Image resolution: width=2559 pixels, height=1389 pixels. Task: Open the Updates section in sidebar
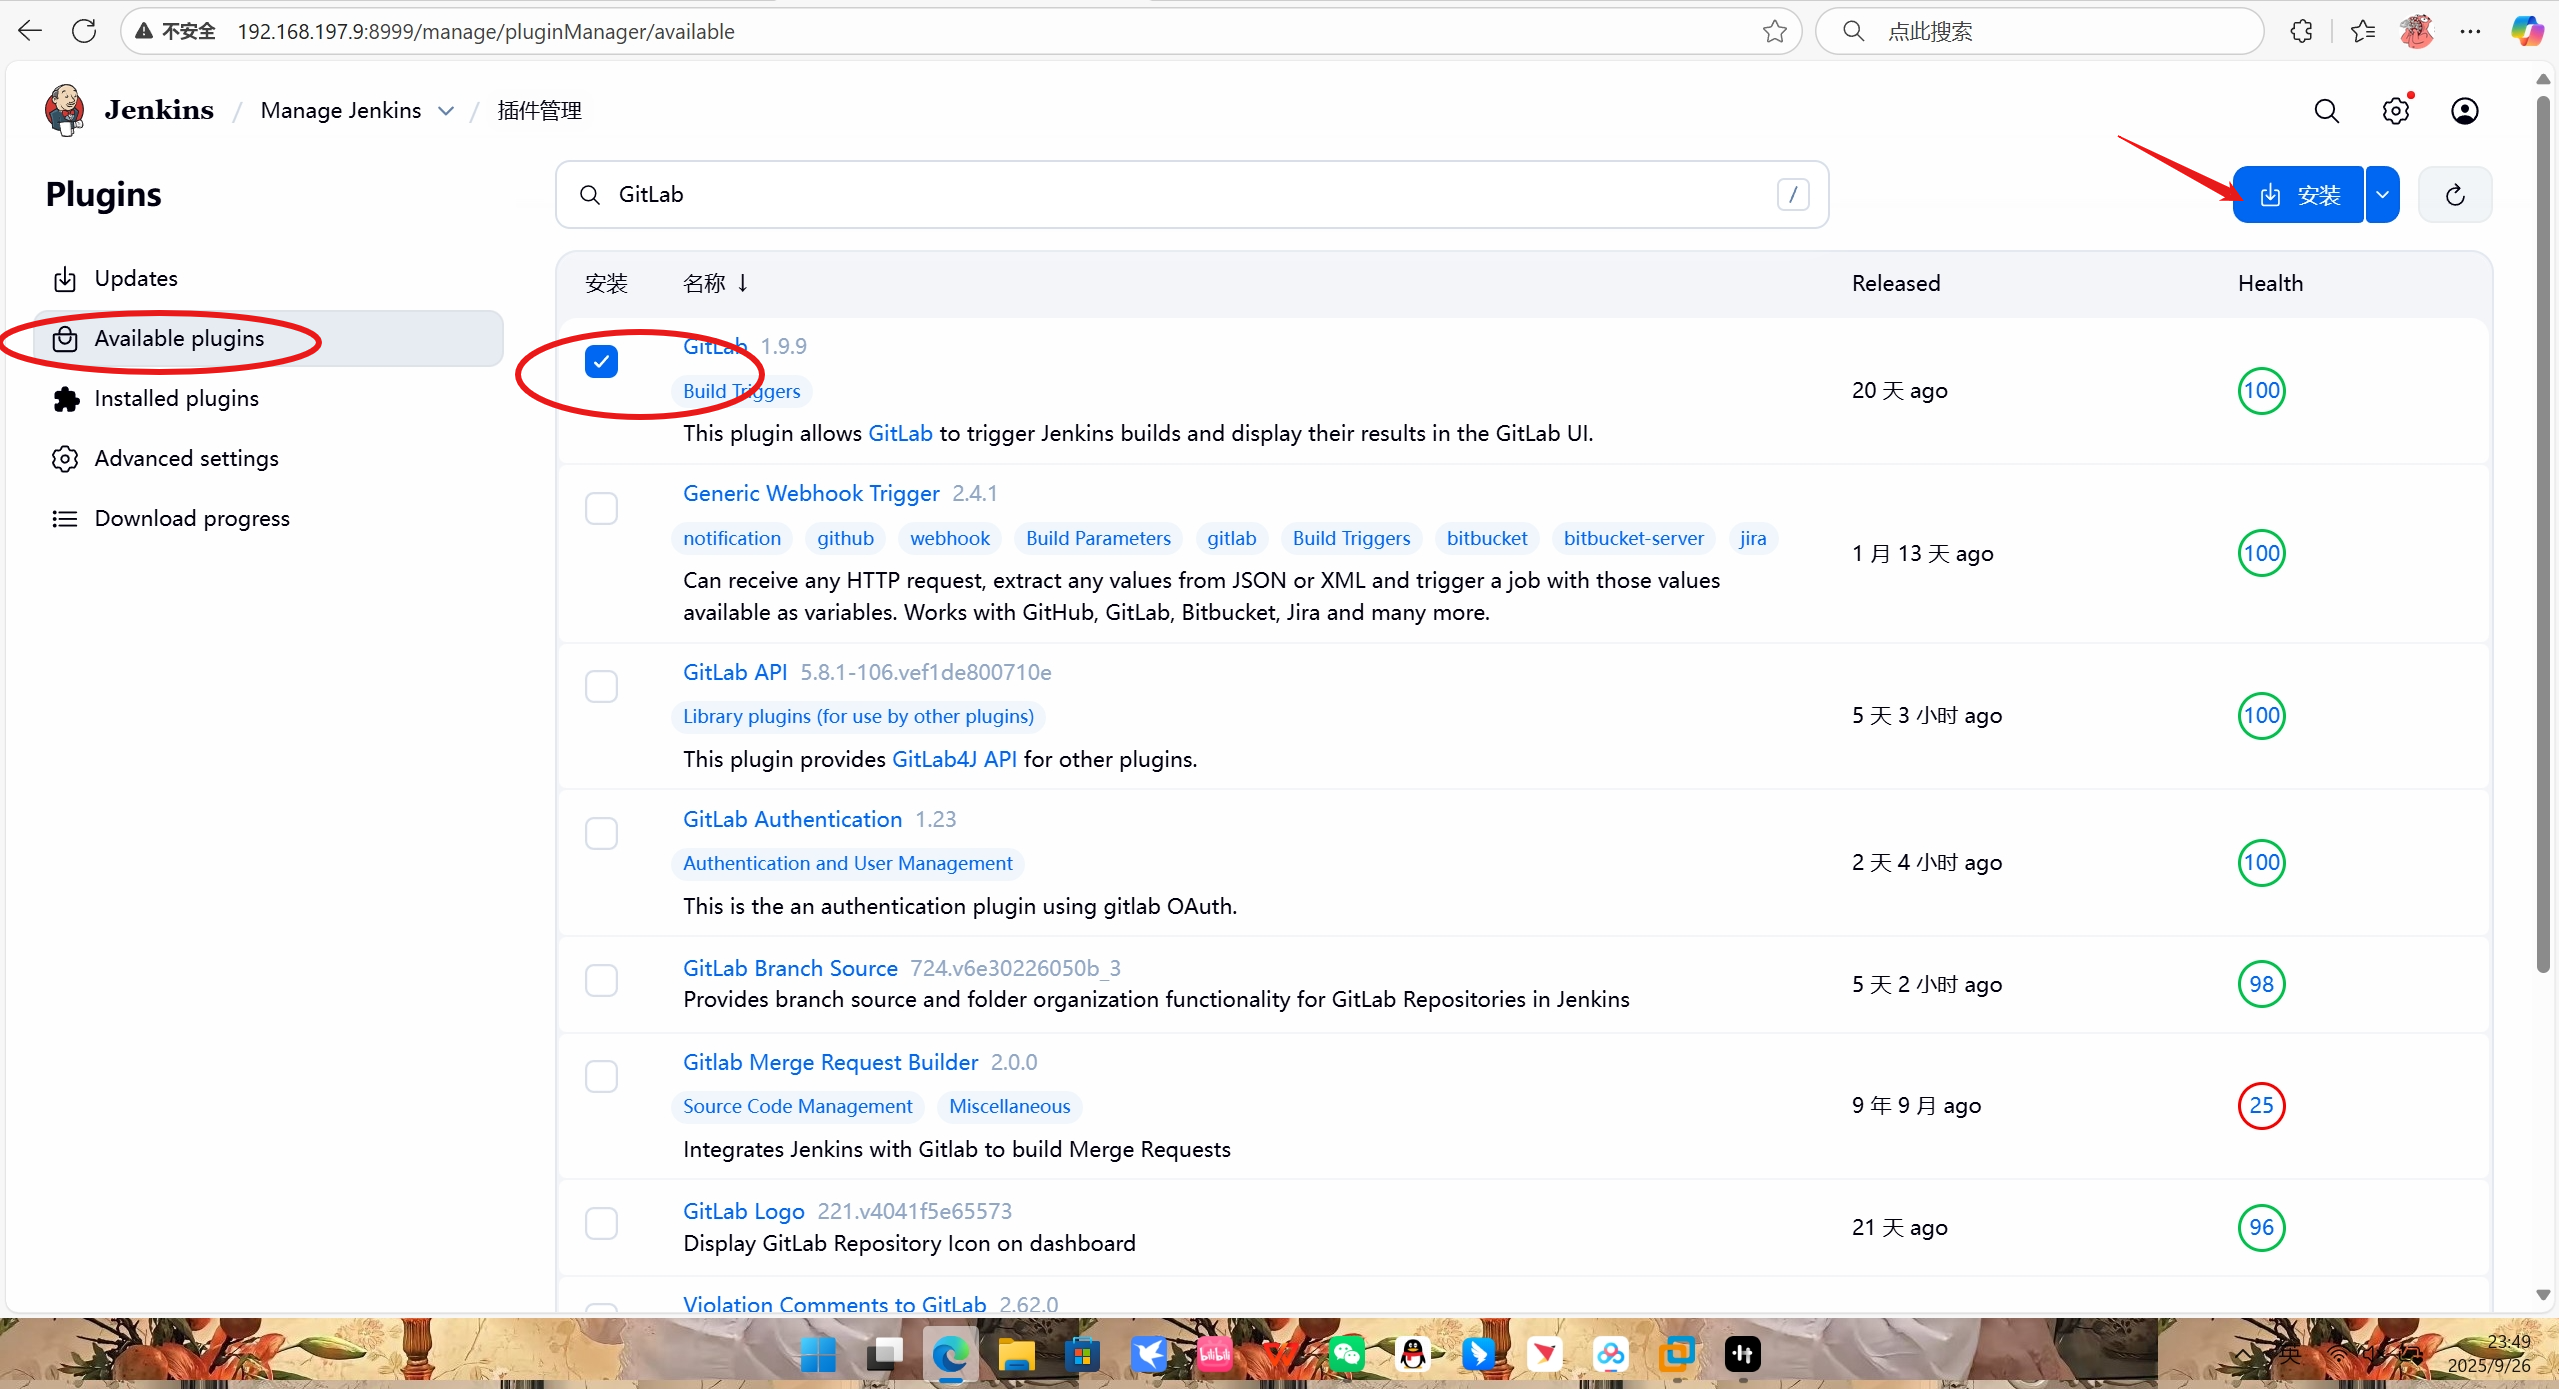pyautogui.click(x=268, y=278)
